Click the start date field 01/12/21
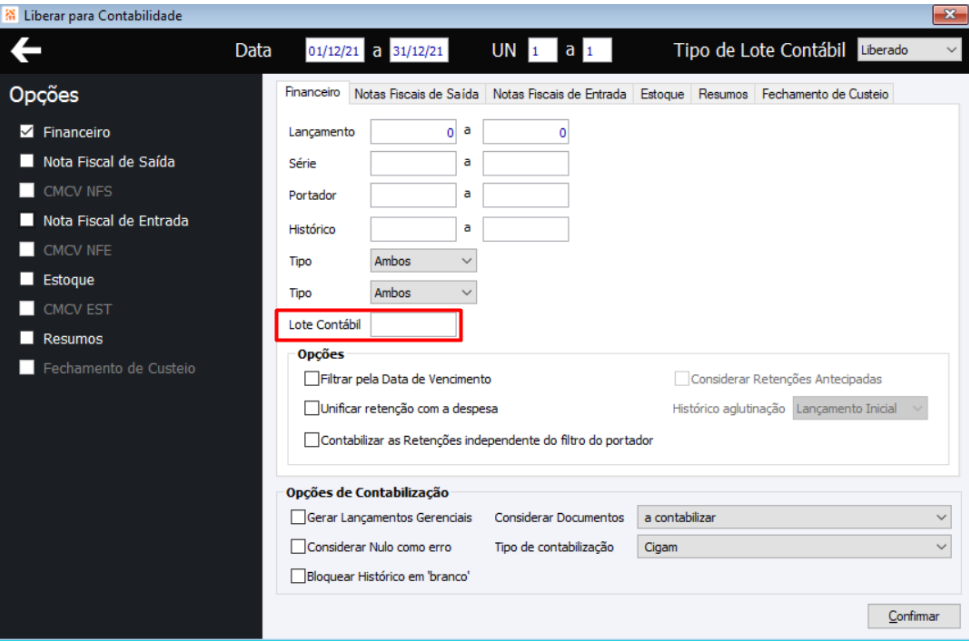 coord(334,51)
